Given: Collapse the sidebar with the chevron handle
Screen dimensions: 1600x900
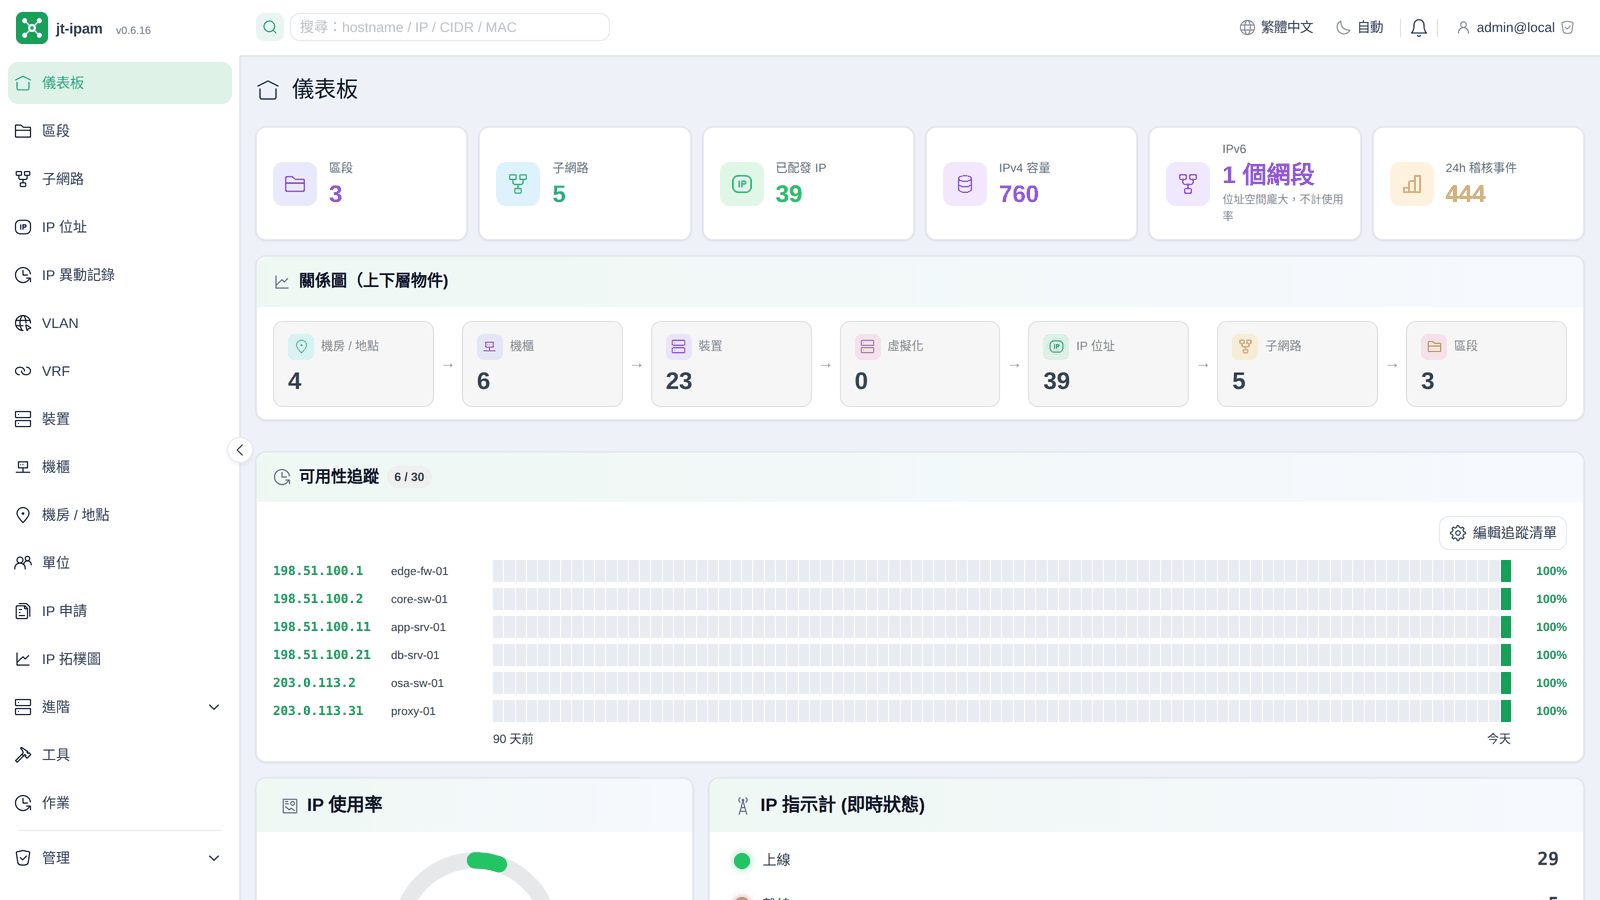Looking at the screenshot, I should (240, 450).
